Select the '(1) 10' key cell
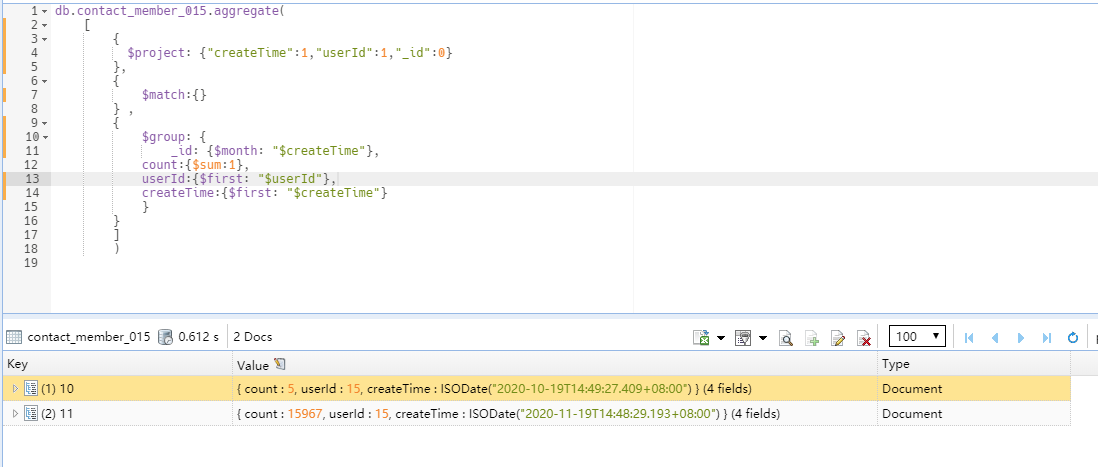This screenshot has height=467, width=1098. tap(118, 389)
